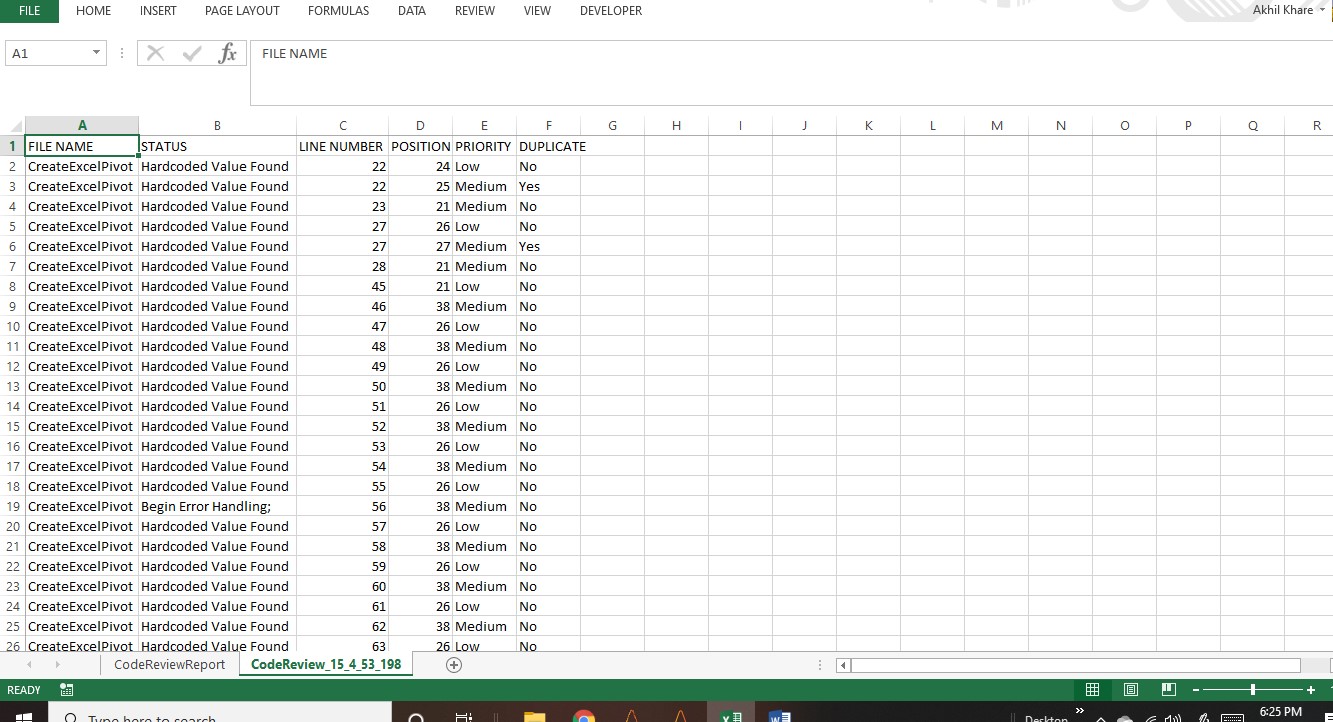Select the LINE NUMBER header cell
This screenshot has width=1333, height=722.
tap(342, 146)
